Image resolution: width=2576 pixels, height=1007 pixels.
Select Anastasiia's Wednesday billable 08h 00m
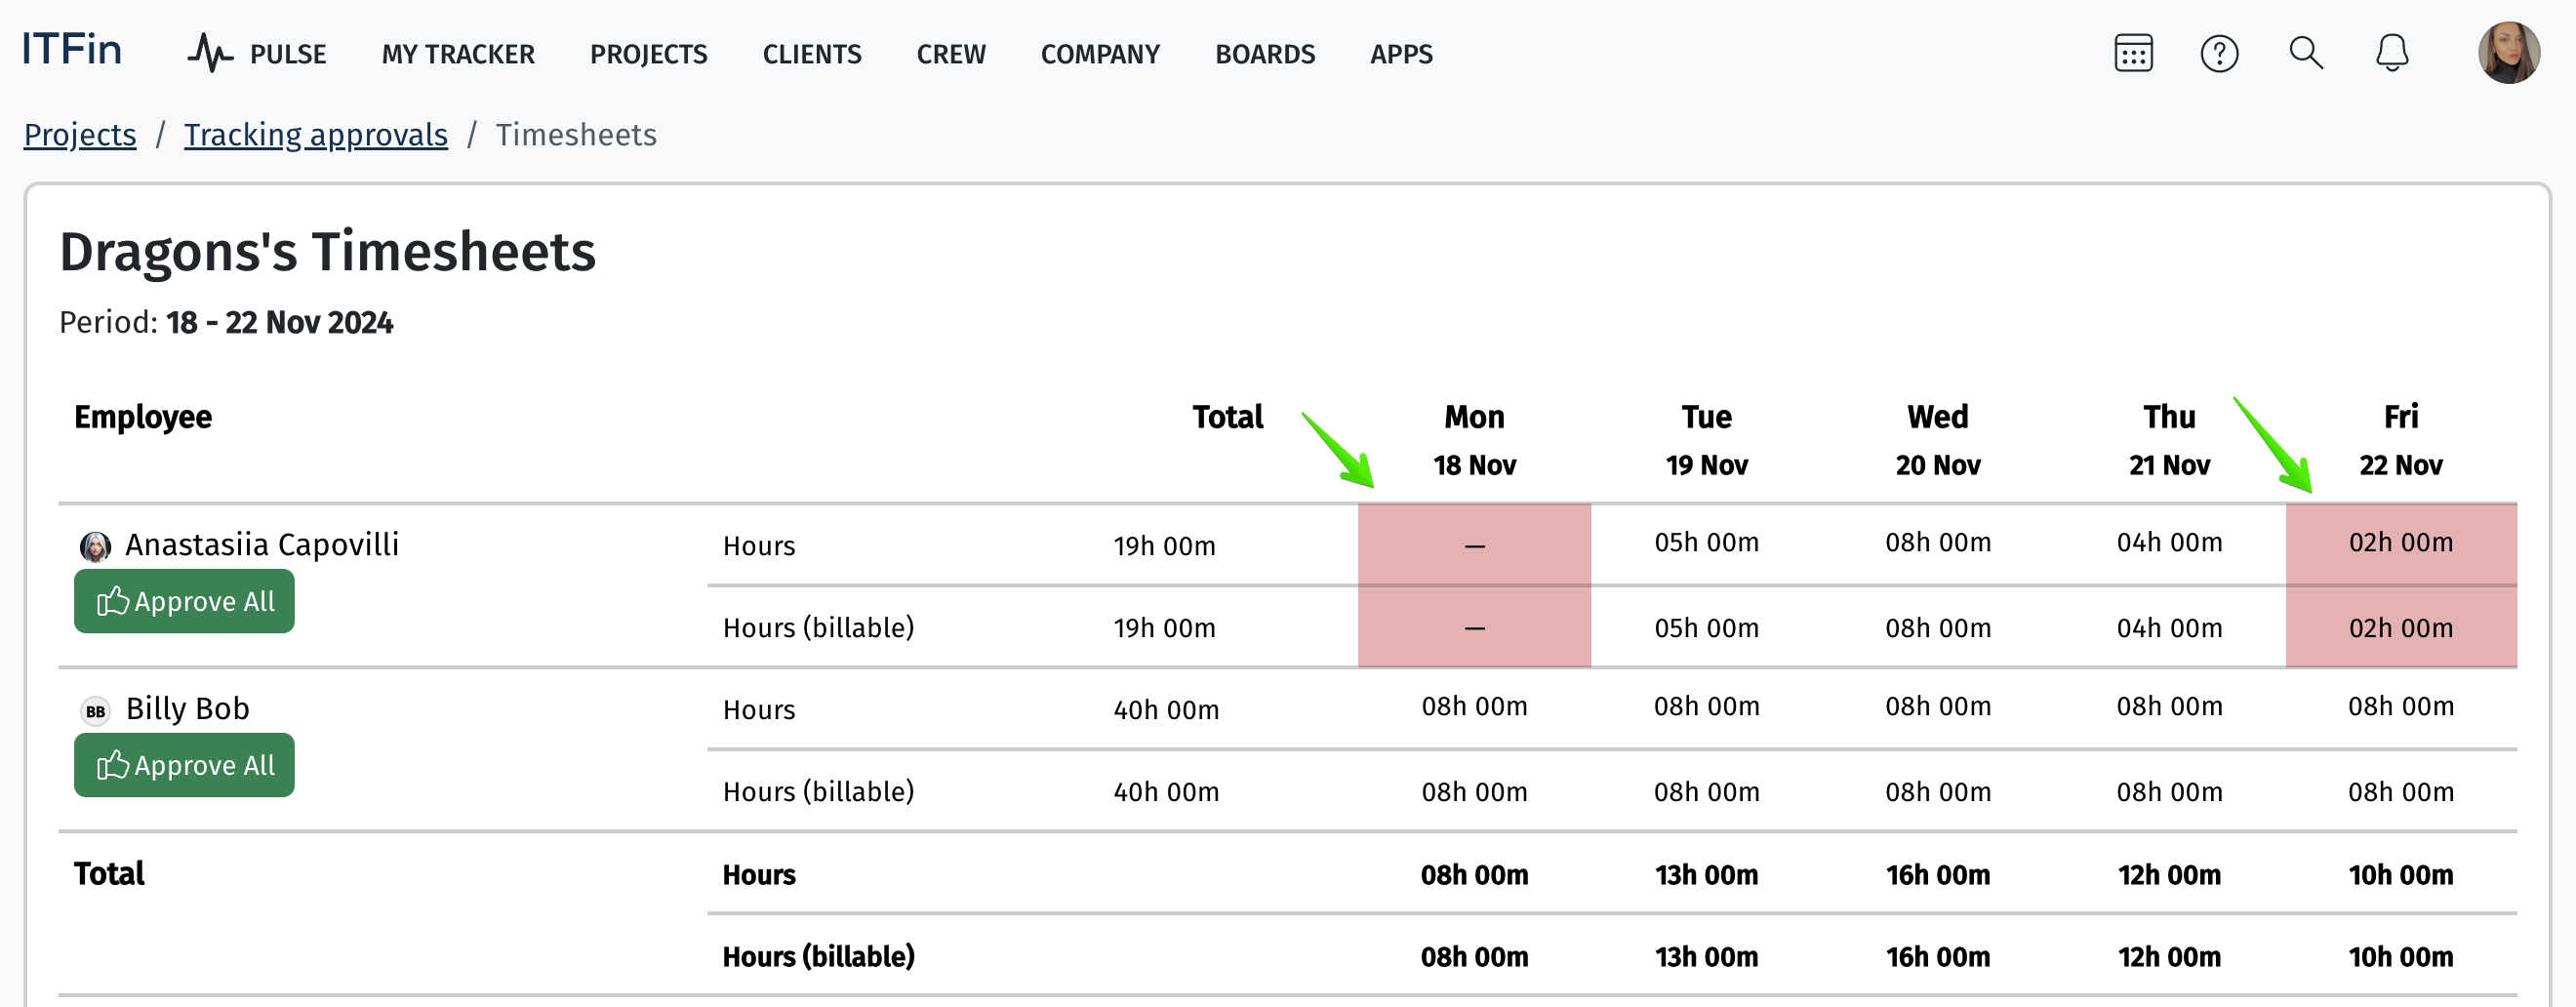[1938, 628]
